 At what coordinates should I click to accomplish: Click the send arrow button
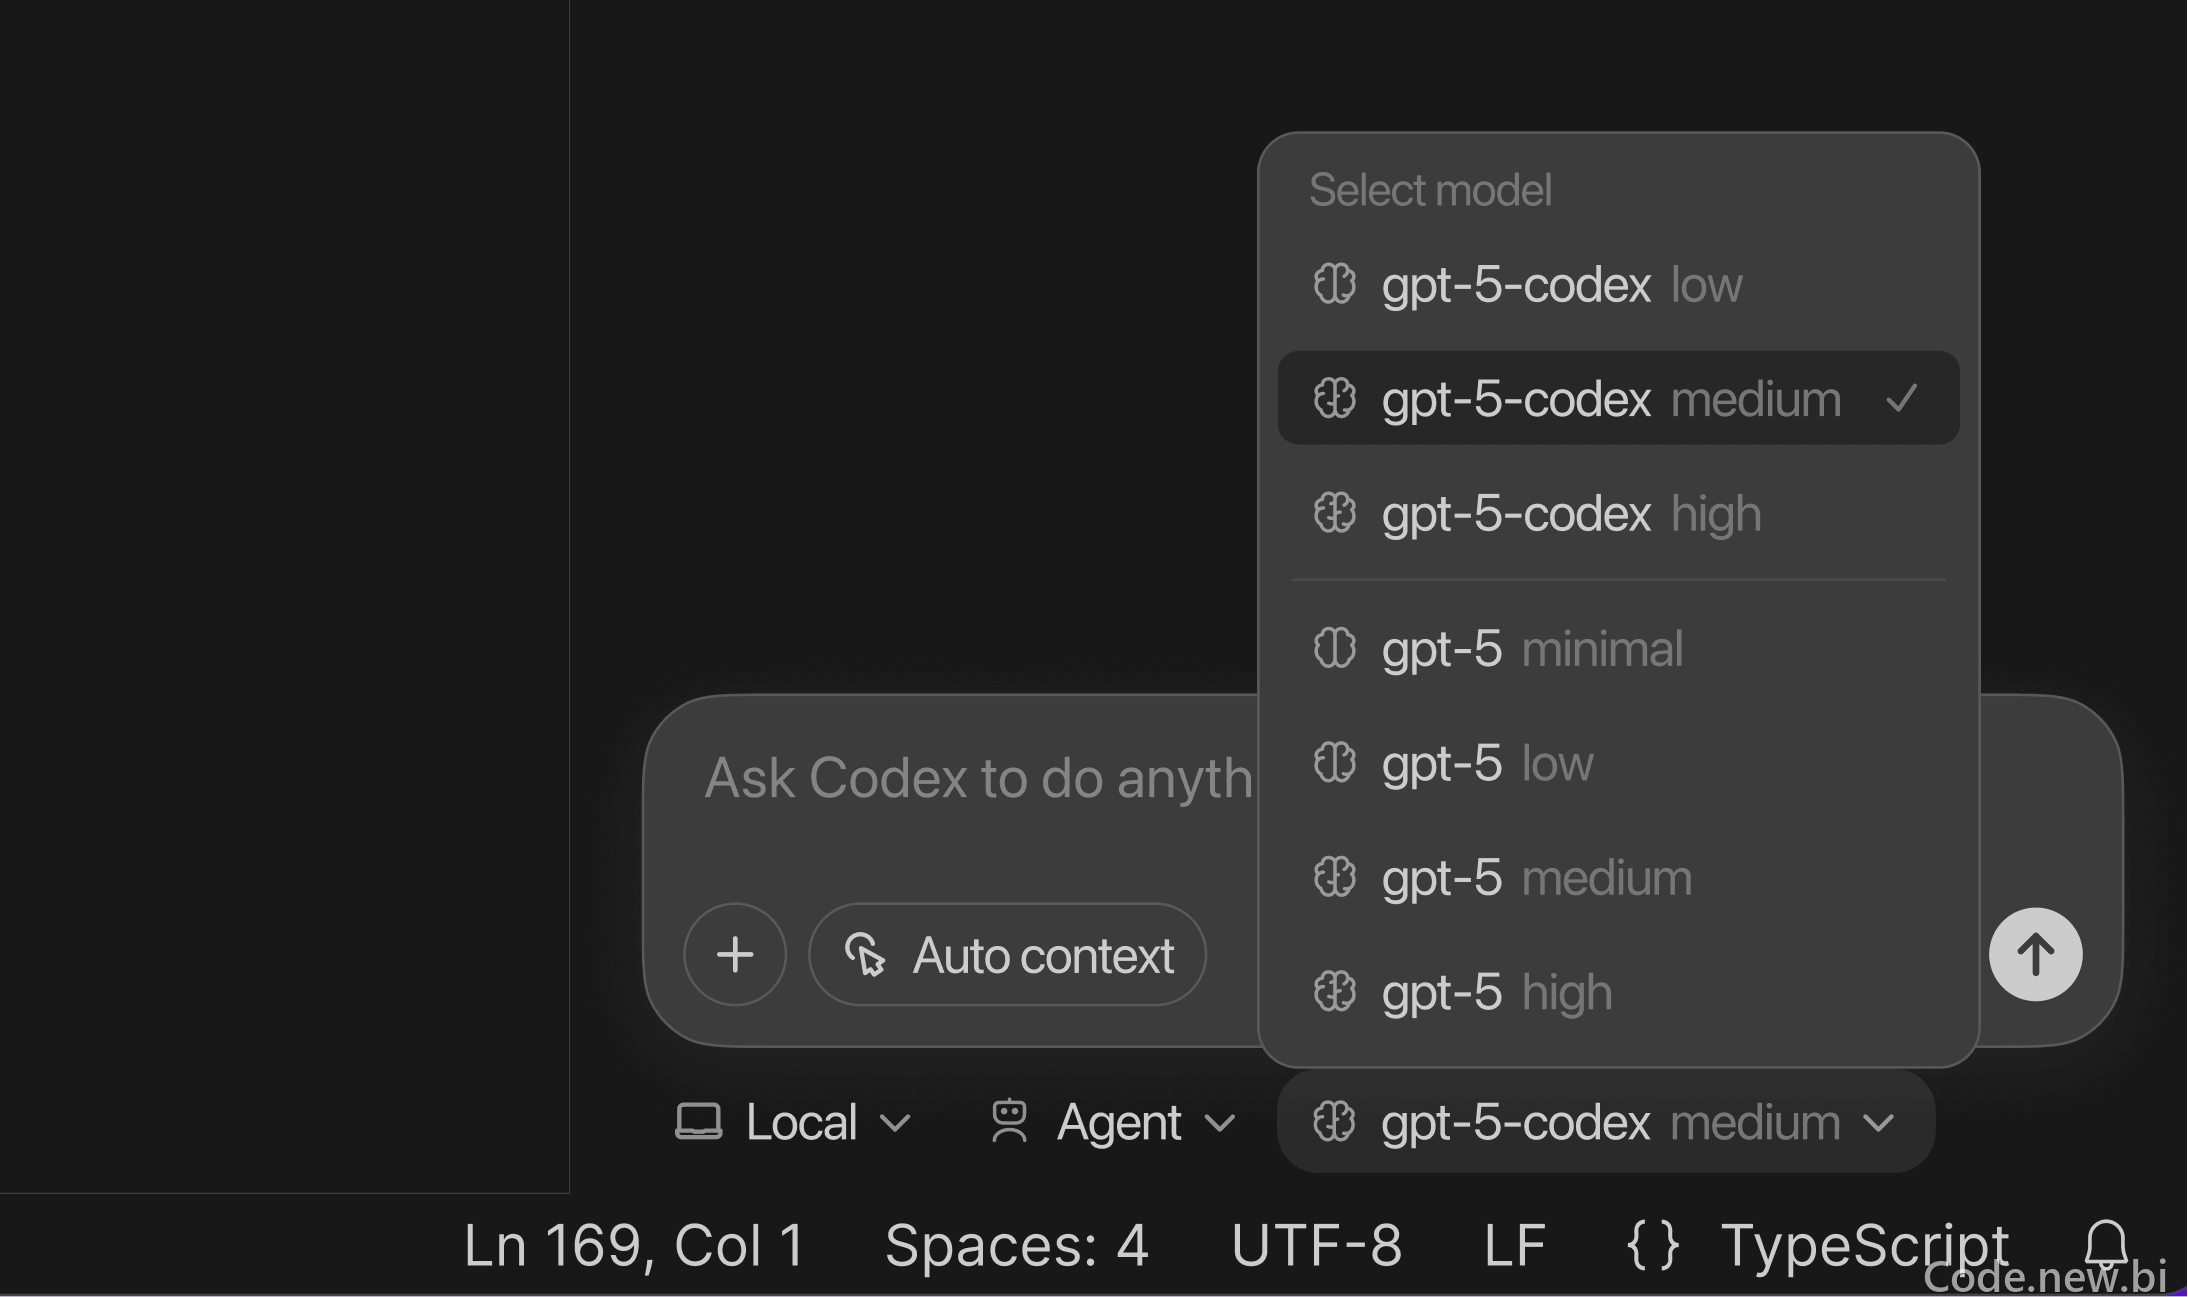pos(2035,954)
